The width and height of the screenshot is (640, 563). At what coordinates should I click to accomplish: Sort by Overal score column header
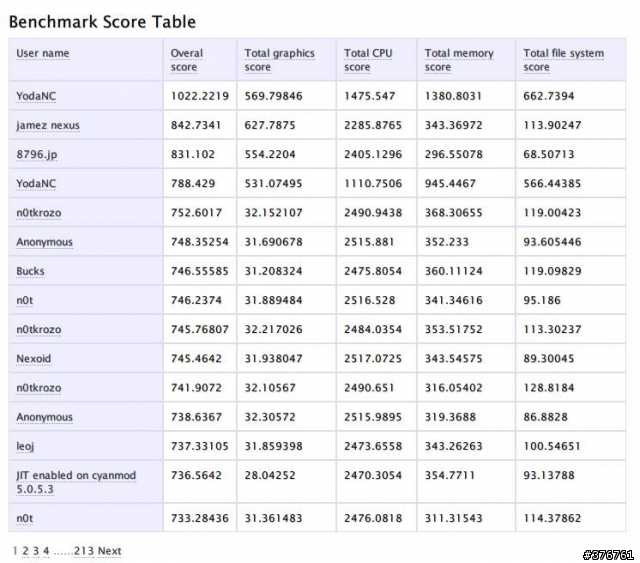pyautogui.click(x=187, y=60)
